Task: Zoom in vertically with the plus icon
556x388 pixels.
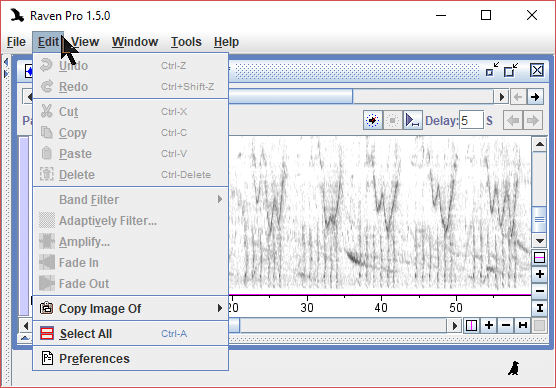Action: click(539, 274)
